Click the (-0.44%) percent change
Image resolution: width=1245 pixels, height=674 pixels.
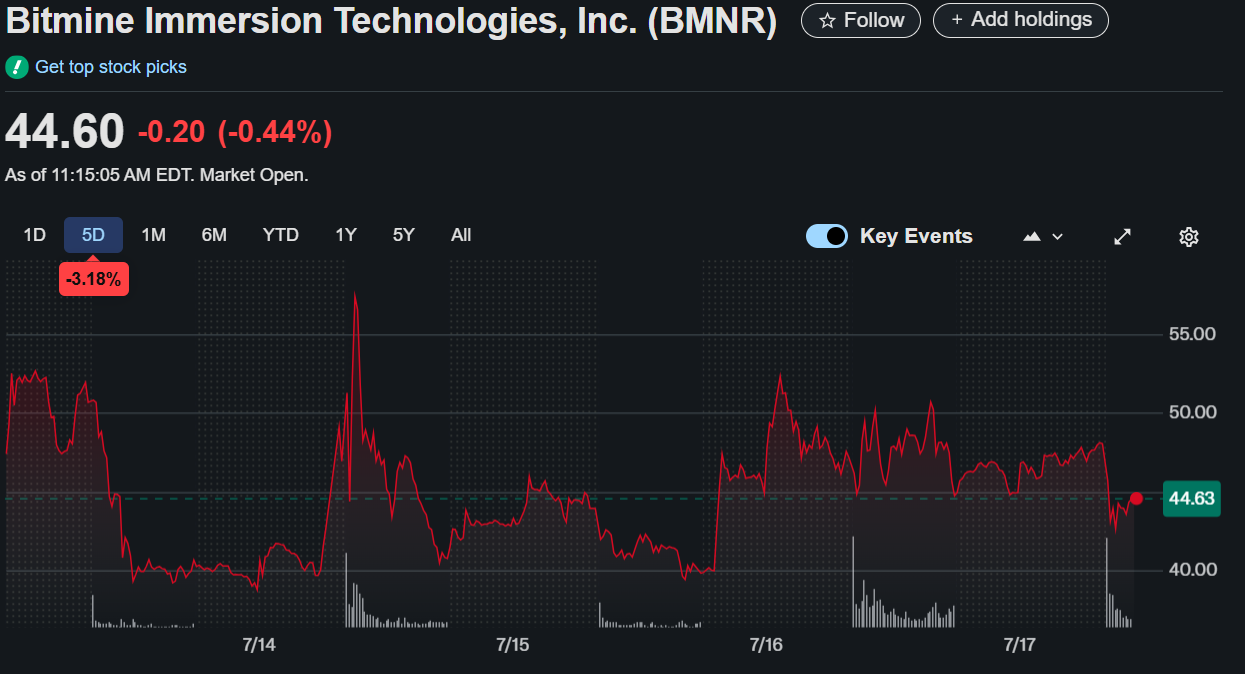pyautogui.click(x=274, y=132)
